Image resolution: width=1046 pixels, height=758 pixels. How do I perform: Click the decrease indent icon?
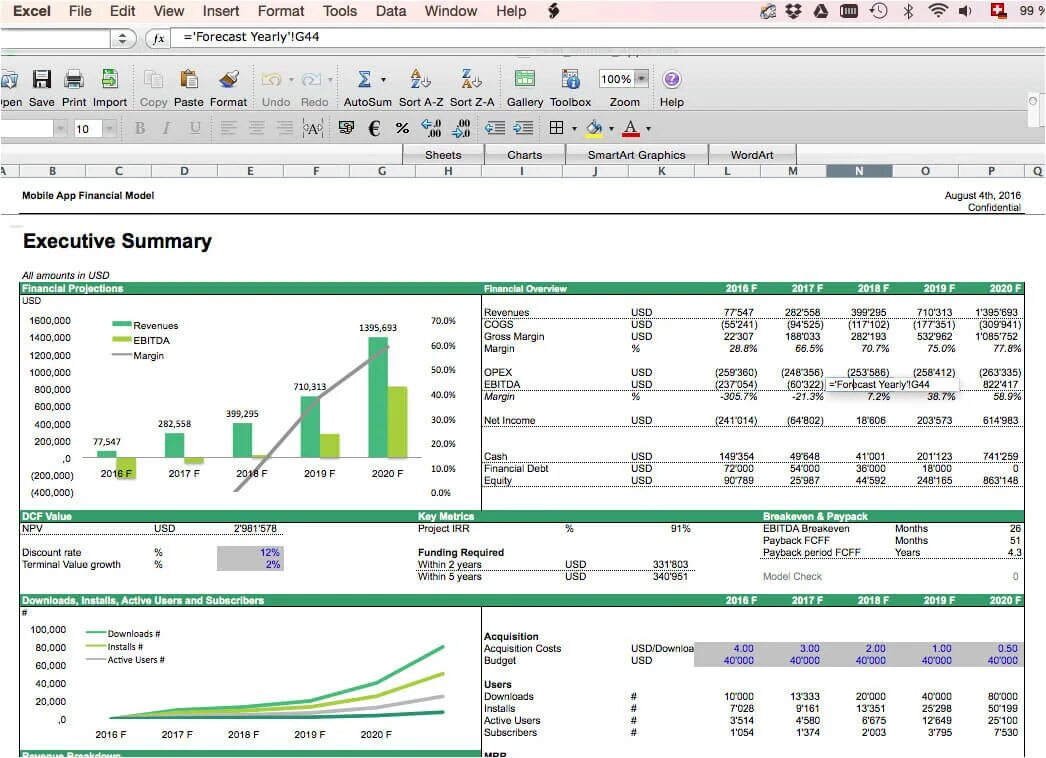pyautogui.click(x=494, y=128)
